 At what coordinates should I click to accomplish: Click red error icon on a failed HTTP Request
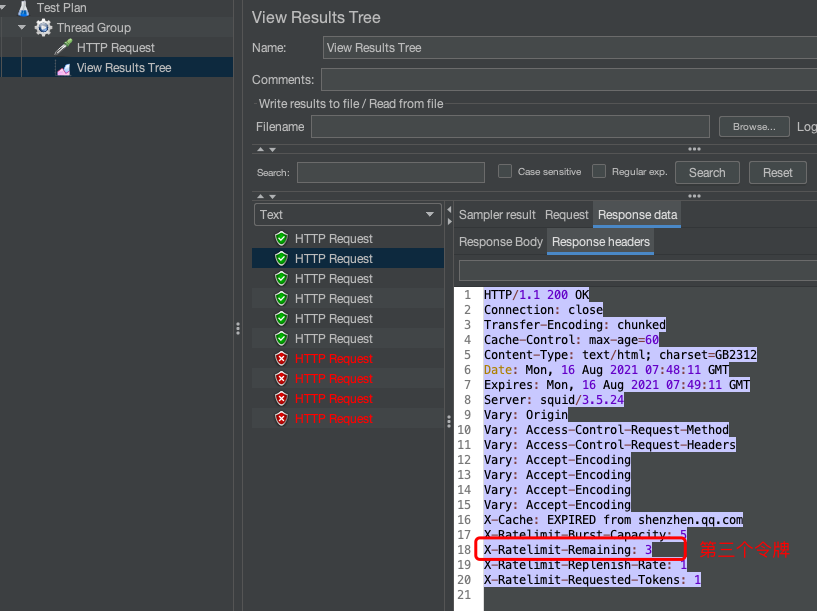[x=281, y=358]
